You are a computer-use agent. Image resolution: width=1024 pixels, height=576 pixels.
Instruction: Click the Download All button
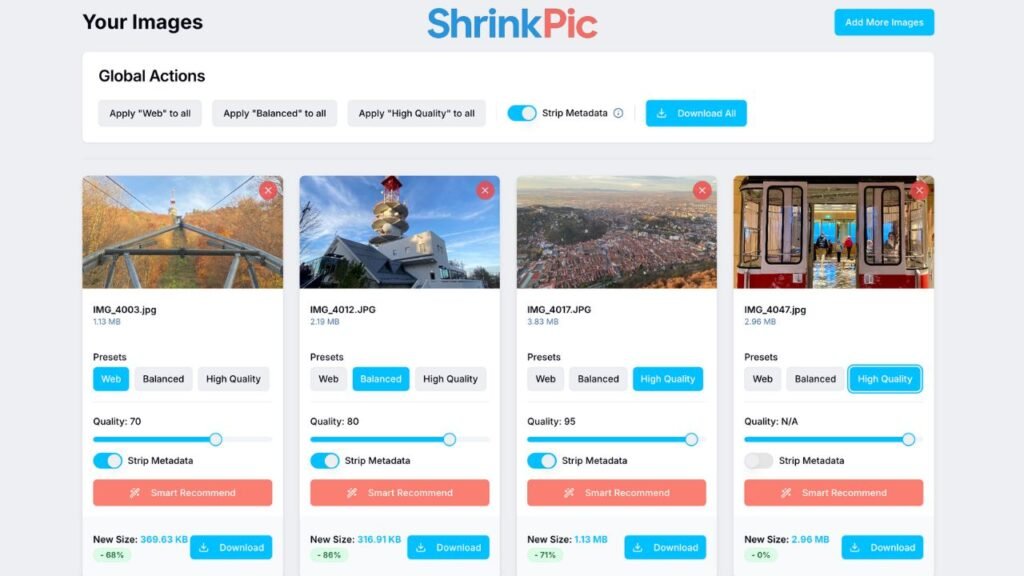(696, 113)
